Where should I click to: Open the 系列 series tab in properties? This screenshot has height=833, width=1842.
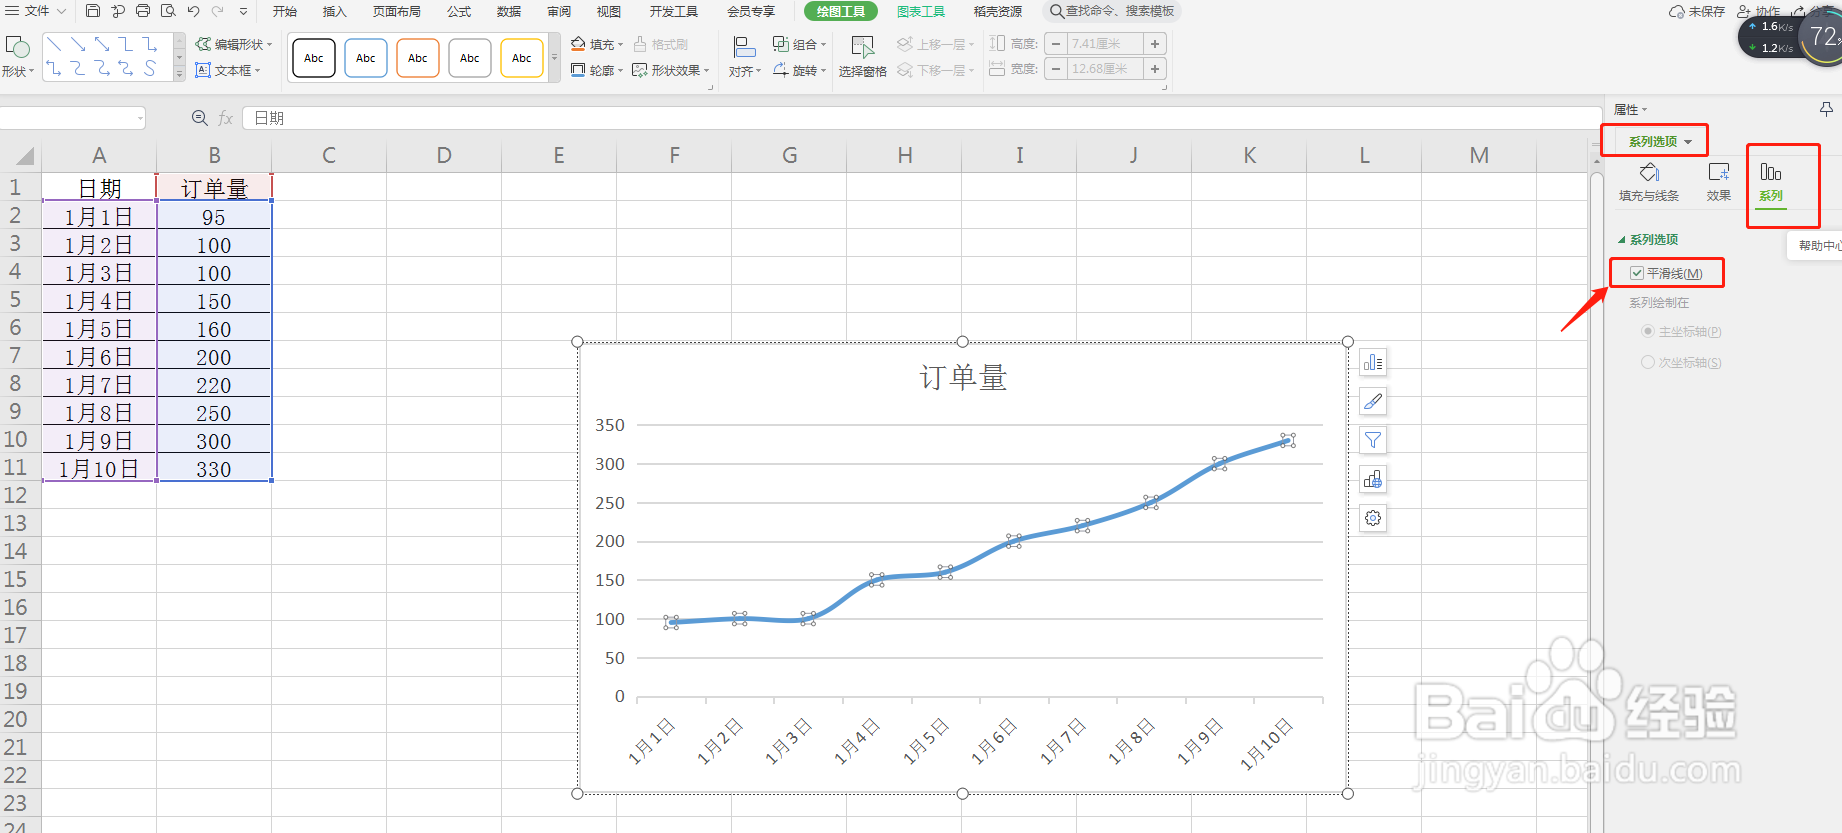tap(1771, 183)
